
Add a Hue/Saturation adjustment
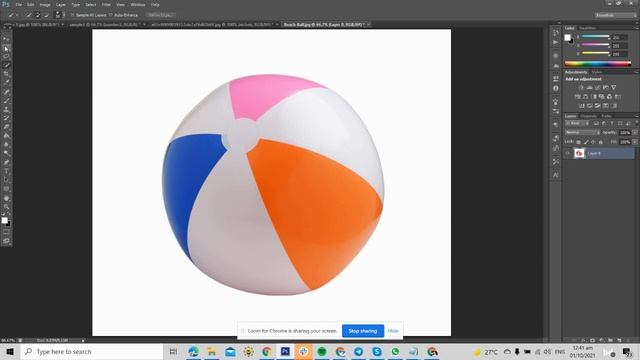(x=577, y=97)
